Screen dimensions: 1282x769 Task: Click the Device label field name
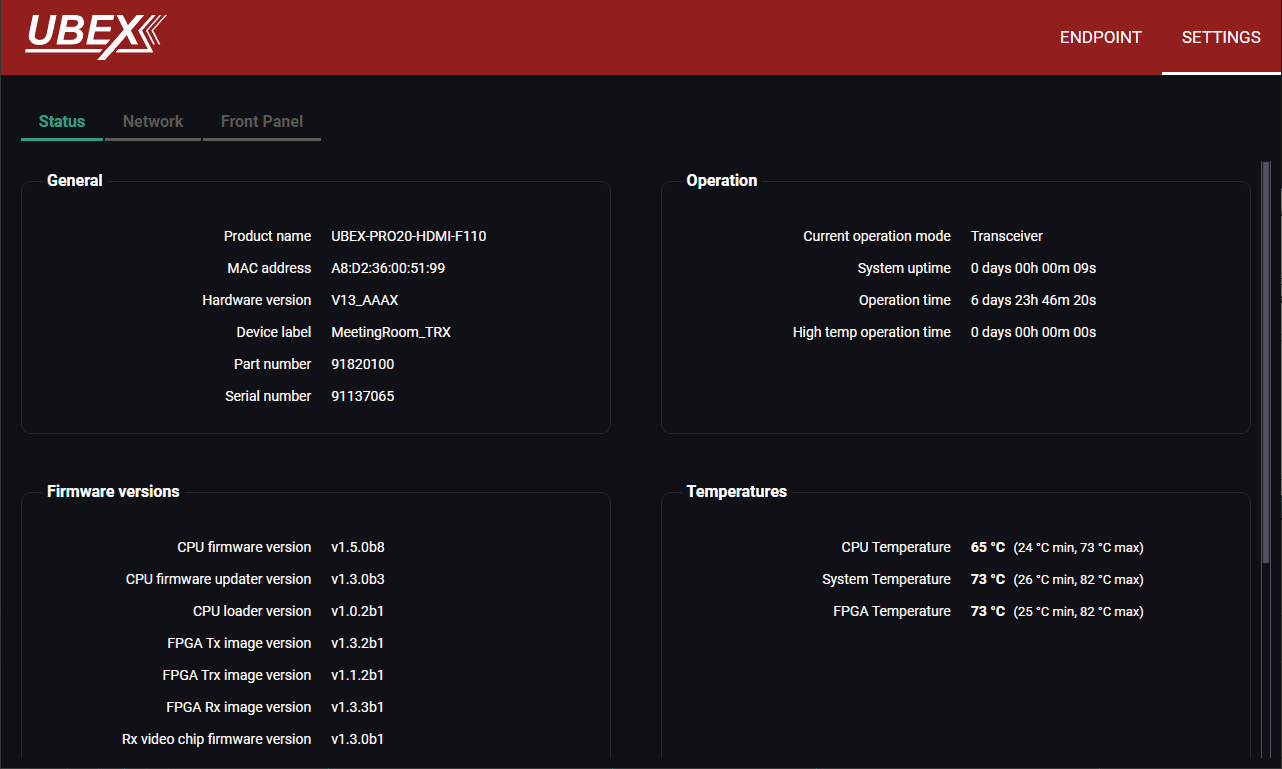(x=274, y=332)
